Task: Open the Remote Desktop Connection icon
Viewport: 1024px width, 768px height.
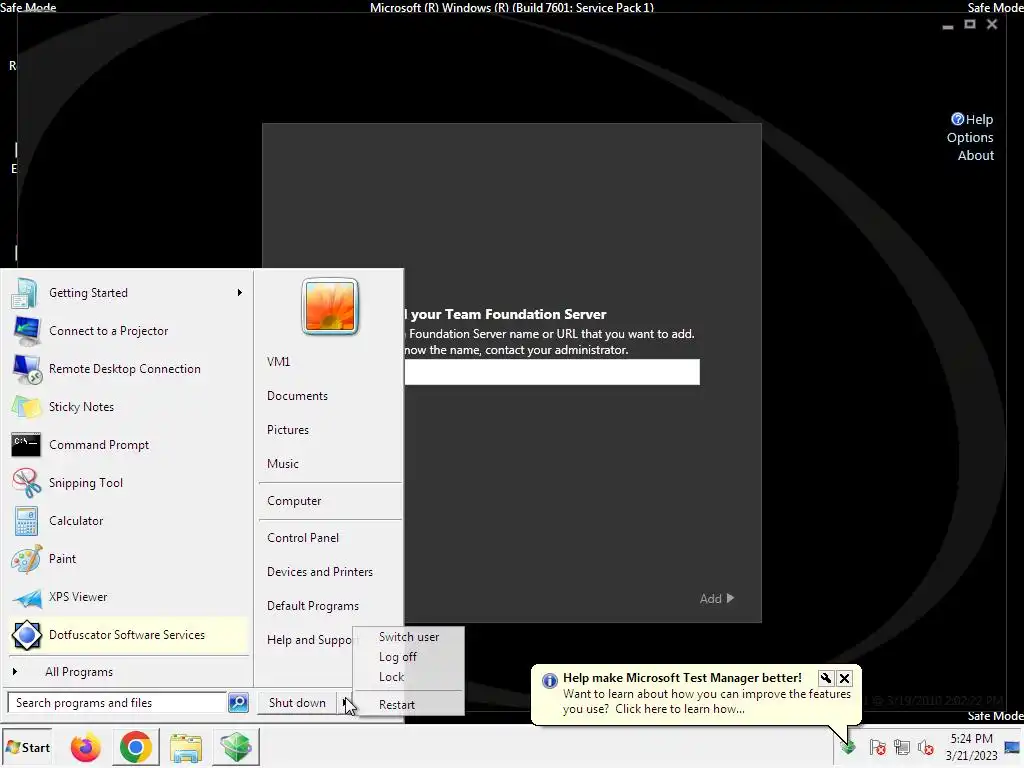Action: point(26,369)
